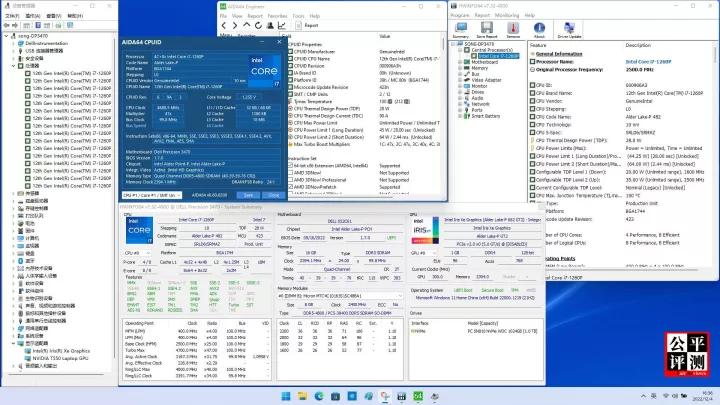The width and height of the screenshot is (720, 405).
Task: Expand DellInstrumentation in Device Manager
Action: click(13, 44)
